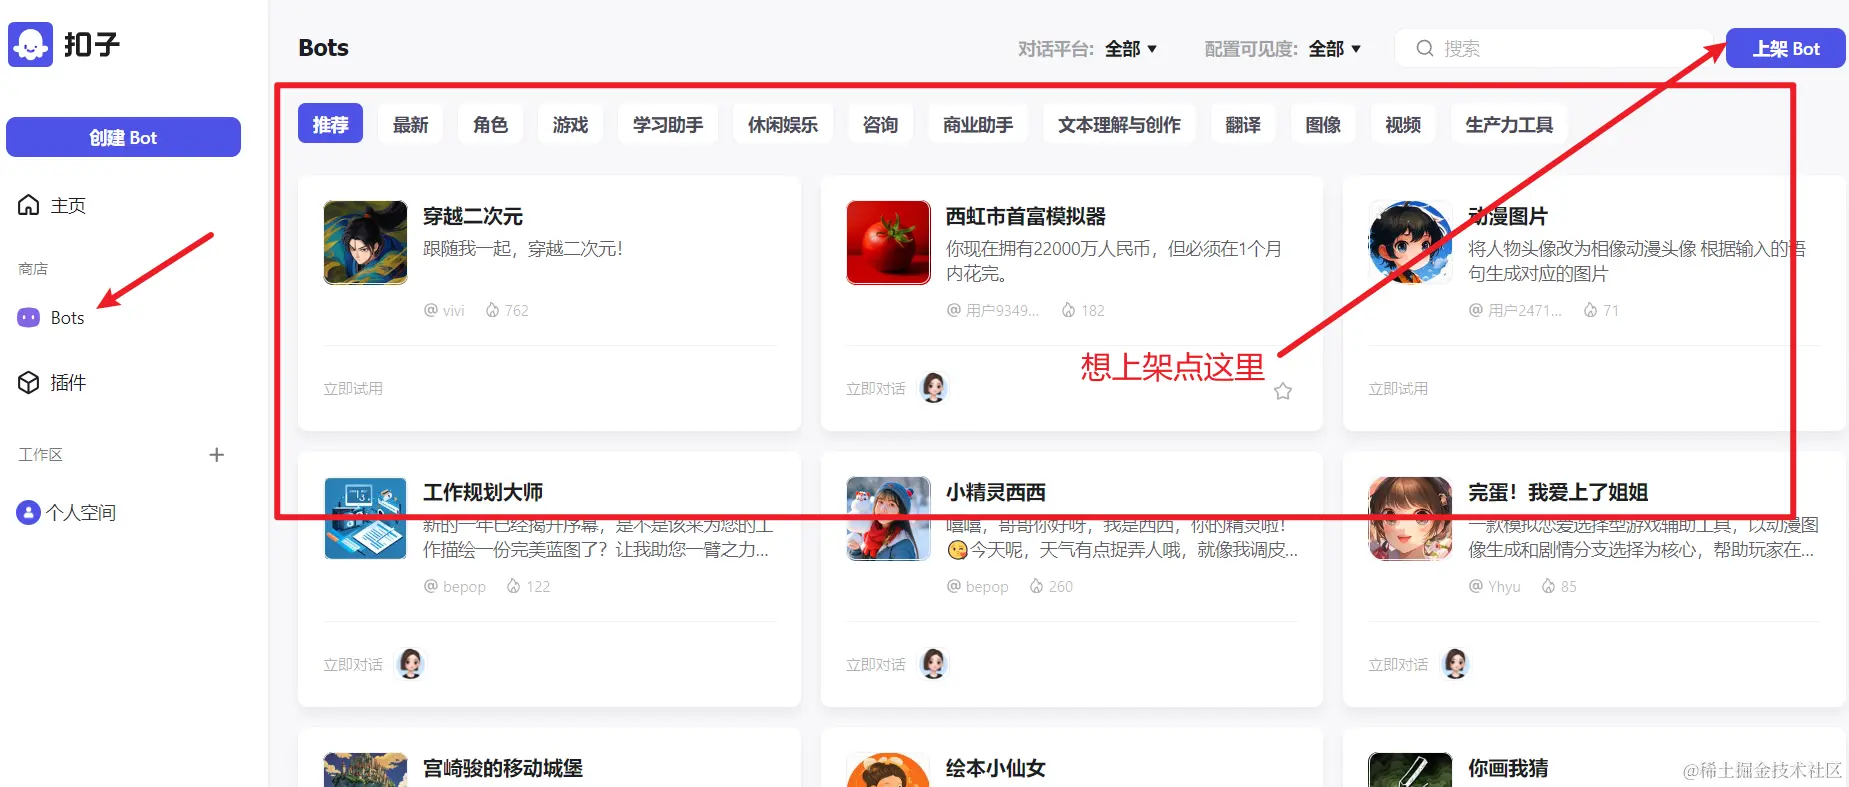Image resolution: width=1849 pixels, height=787 pixels.
Task: Switch to the 生产力工具 category tab
Action: pyautogui.click(x=1509, y=124)
